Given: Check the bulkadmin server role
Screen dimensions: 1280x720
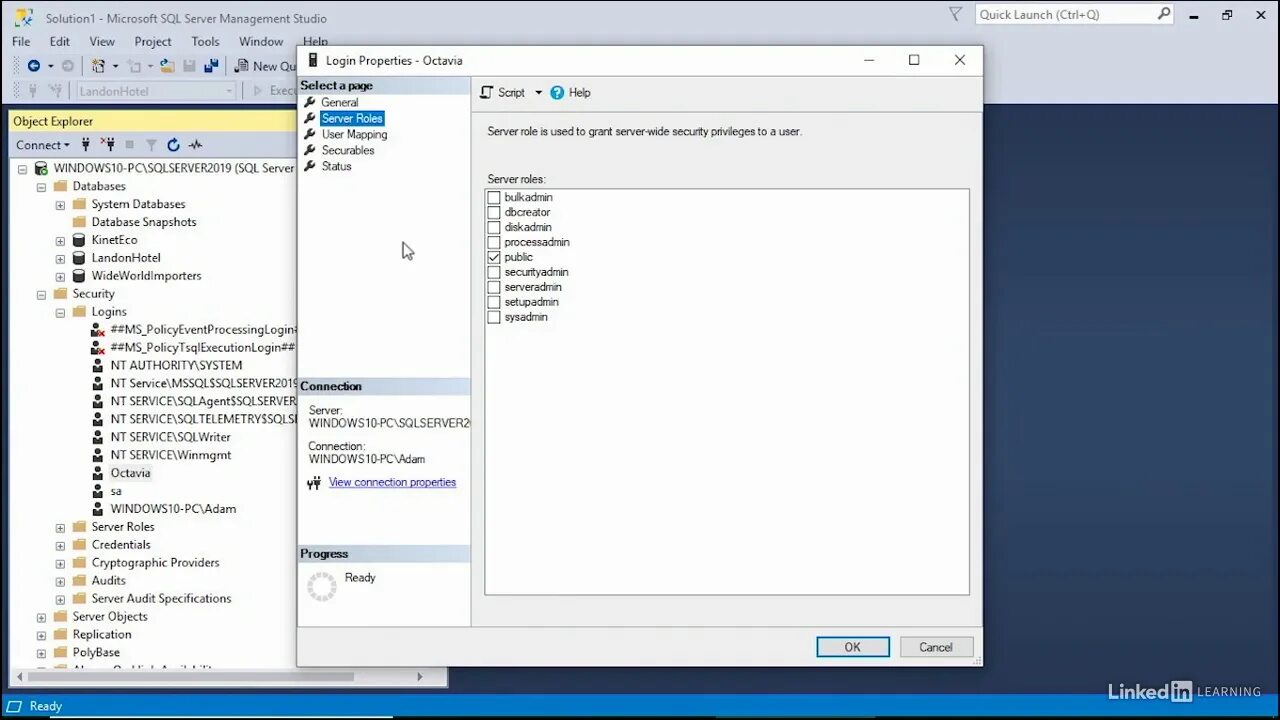Looking at the screenshot, I should (494, 197).
